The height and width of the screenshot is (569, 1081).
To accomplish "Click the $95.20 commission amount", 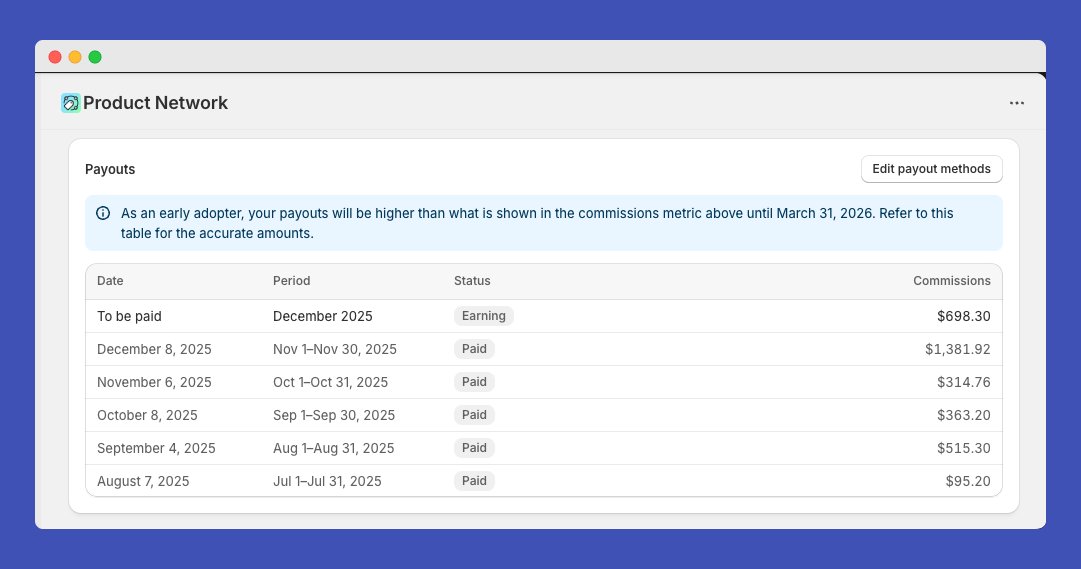I will click(968, 482).
